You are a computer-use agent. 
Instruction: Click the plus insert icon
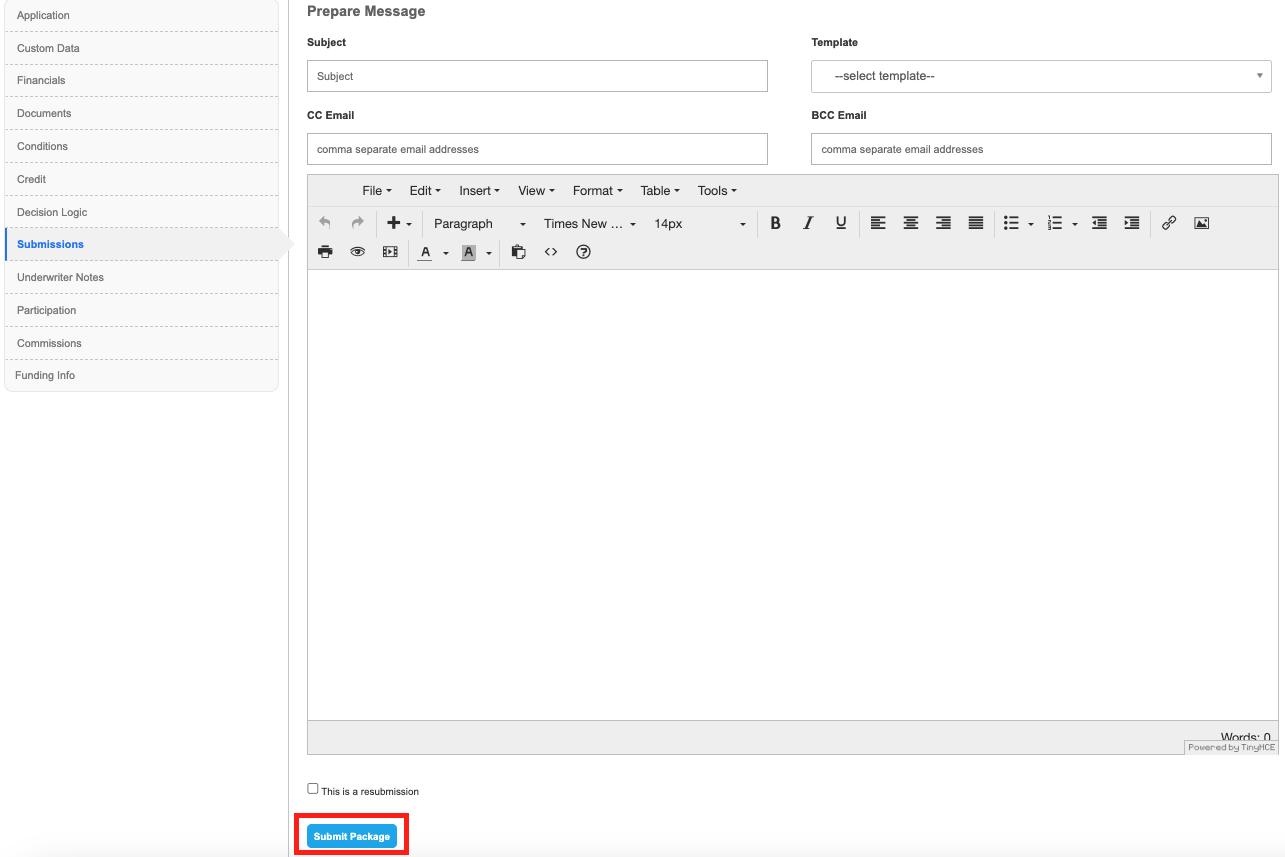(x=393, y=223)
